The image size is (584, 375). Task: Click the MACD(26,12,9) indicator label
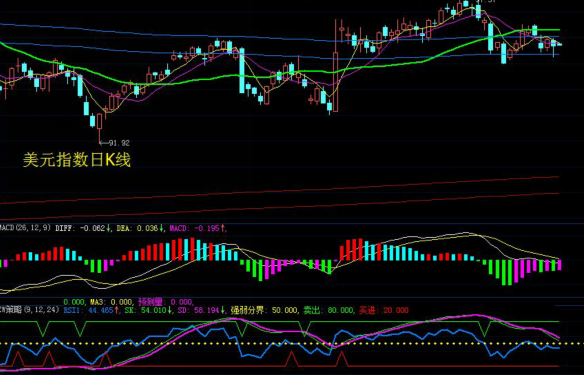click(25, 228)
